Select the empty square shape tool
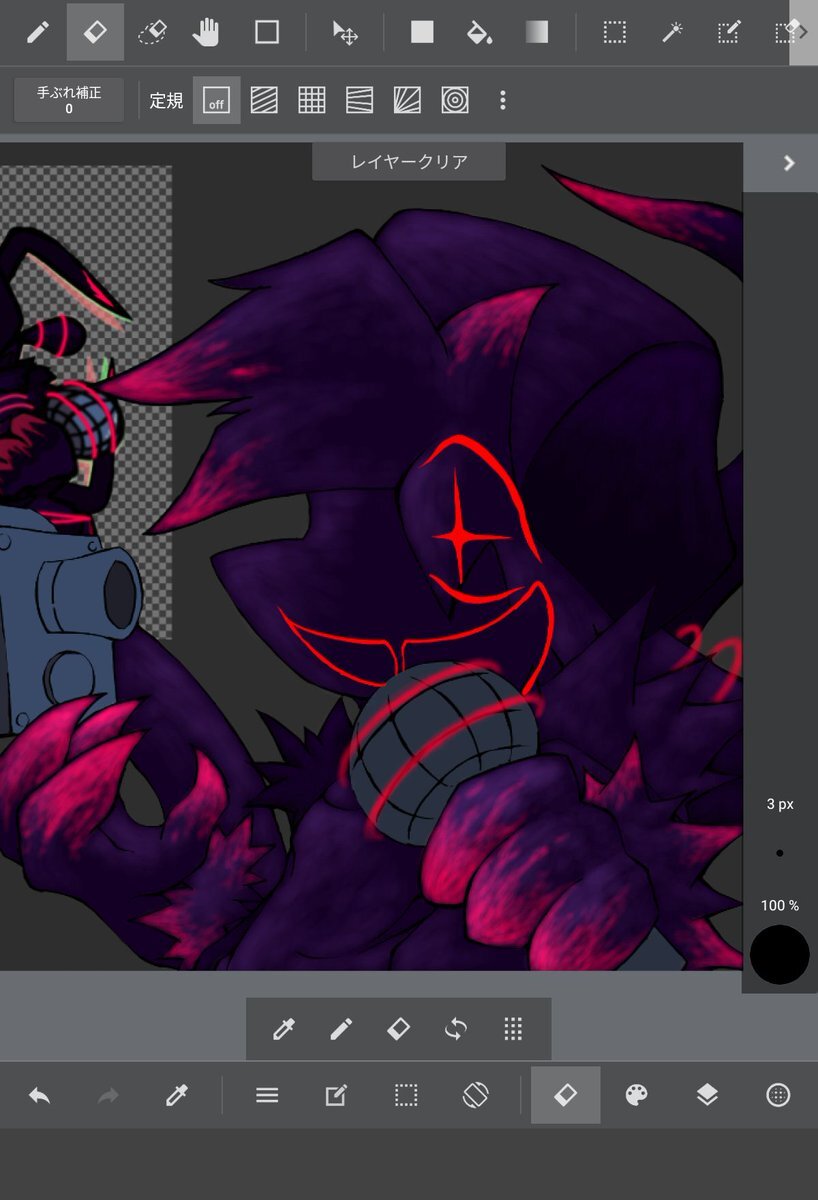Viewport: 818px width, 1200px height. pyautogui.click(x=267, y=32)
